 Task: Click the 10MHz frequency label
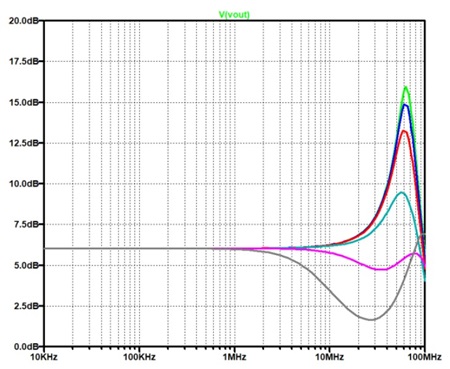(330, 357)
